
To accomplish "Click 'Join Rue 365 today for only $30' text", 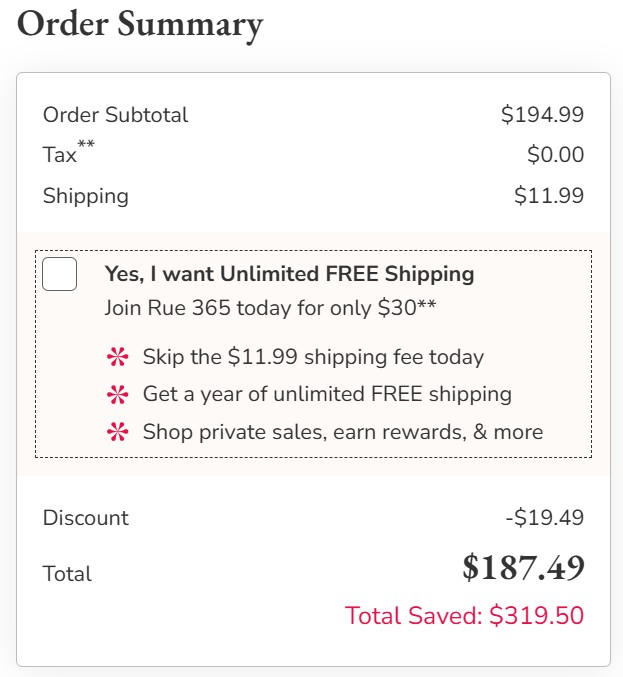I will coord(270,307).
